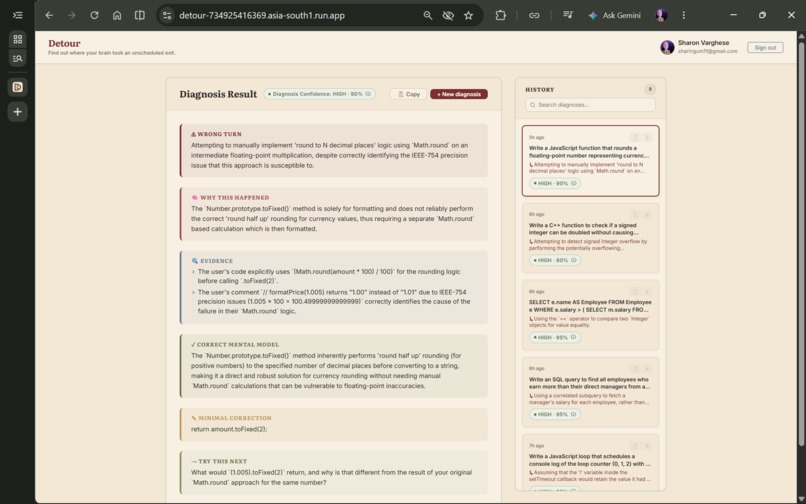The height and width of the screenshot is (504, 806).
Task: Click the History count badge
Action: click(x=650, y=89)
